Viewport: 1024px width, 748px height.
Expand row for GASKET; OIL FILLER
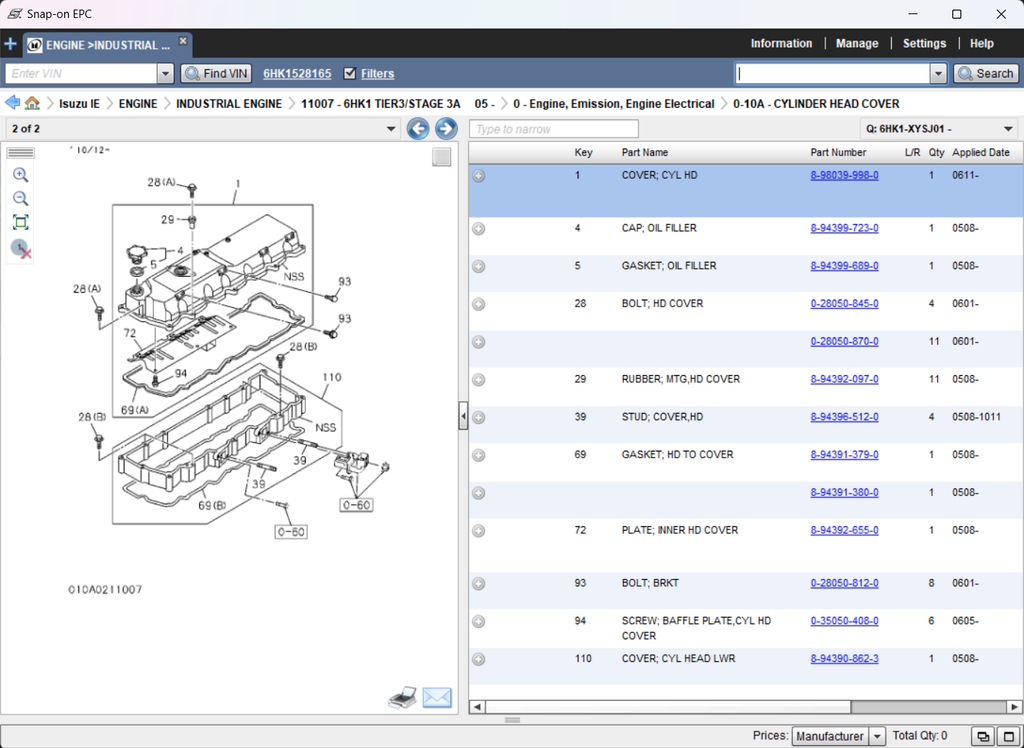pyautogui.click(x=479, y=267)
